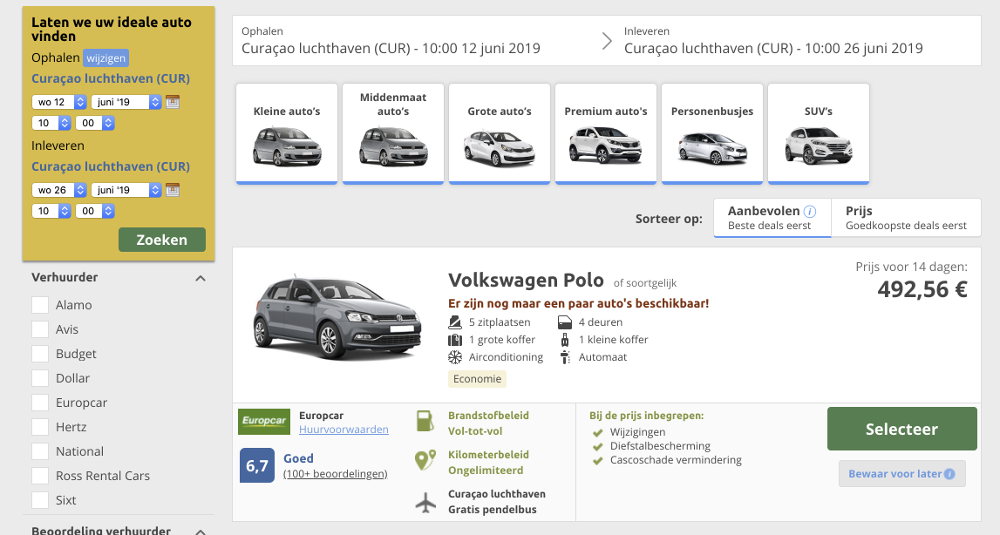The height and width of the screenshot is (535, 1000).
Task: Click return location Curaçao luchthaven (CUR) in sidebar
Action: (x=111, y=166)
